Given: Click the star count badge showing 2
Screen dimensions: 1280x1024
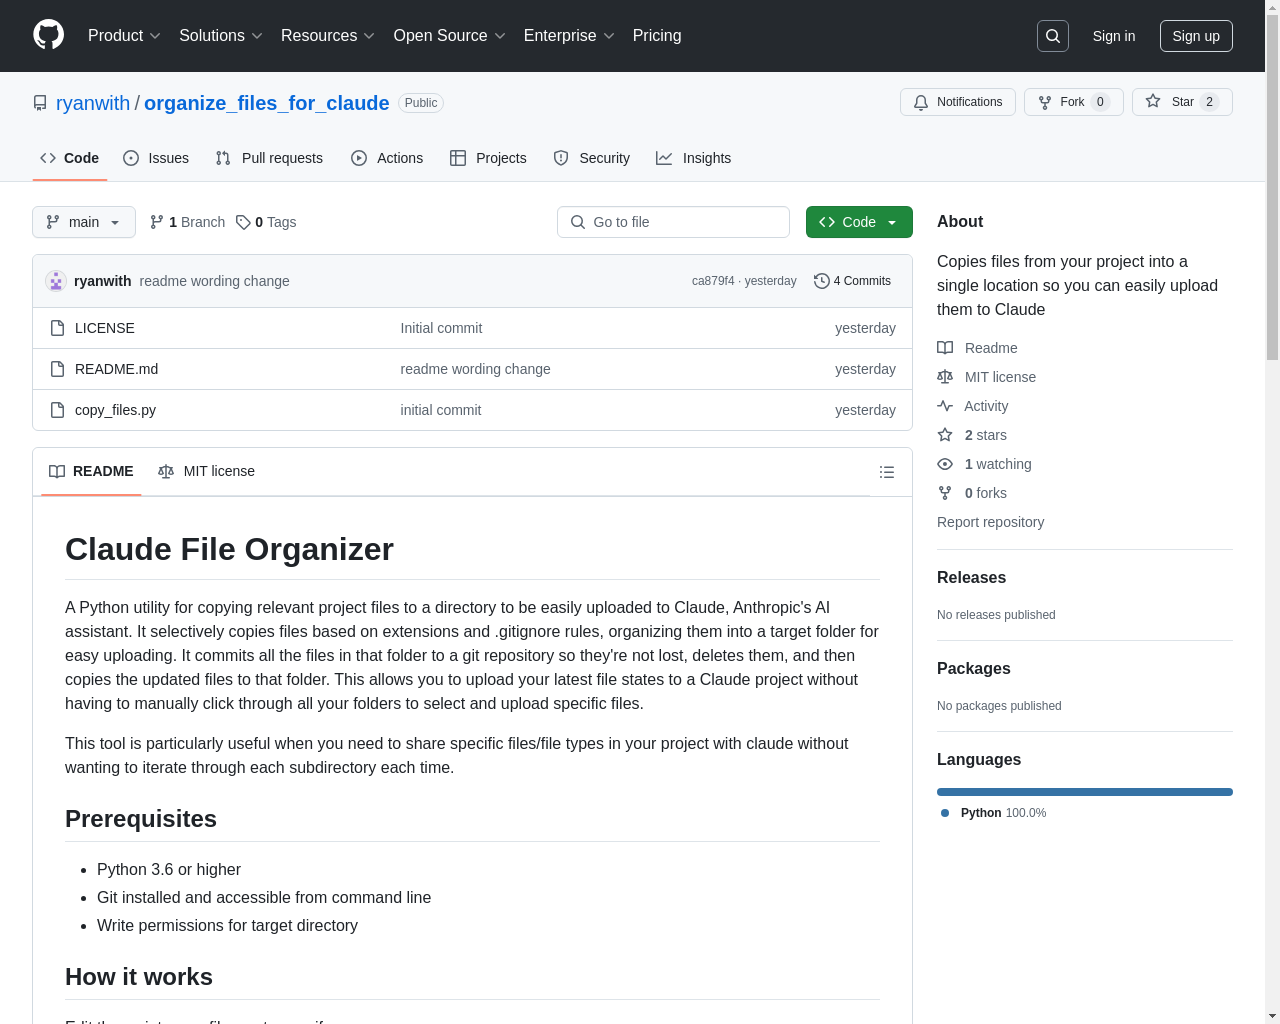Looking at the screenshot, I should pyautogui.click(x=1209, y=102).
